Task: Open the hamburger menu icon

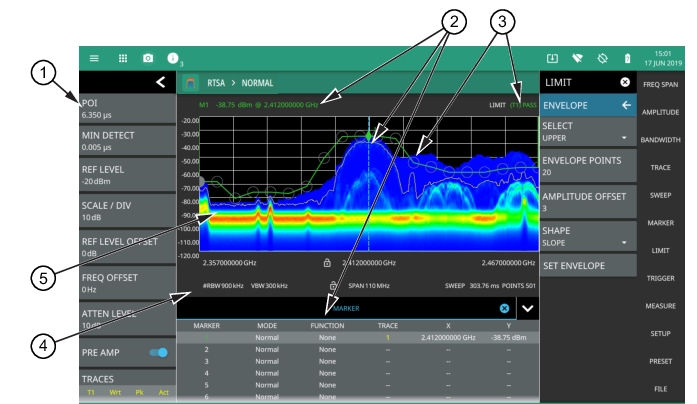Action: [94, 58]
